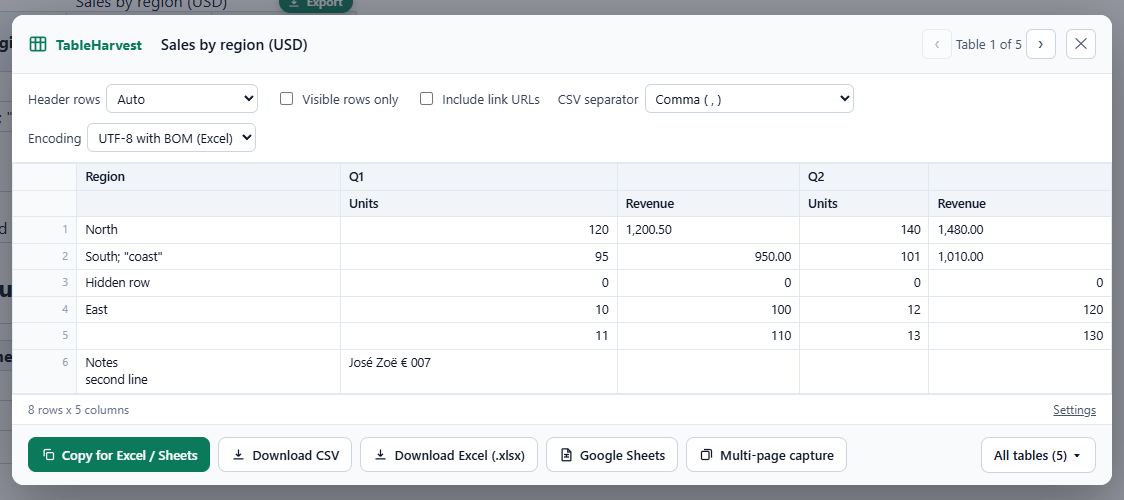This screenshot has height=500, width=1124.
Task: Click the 'Table 1 of 5' label
Action: [x=989, y=44]
